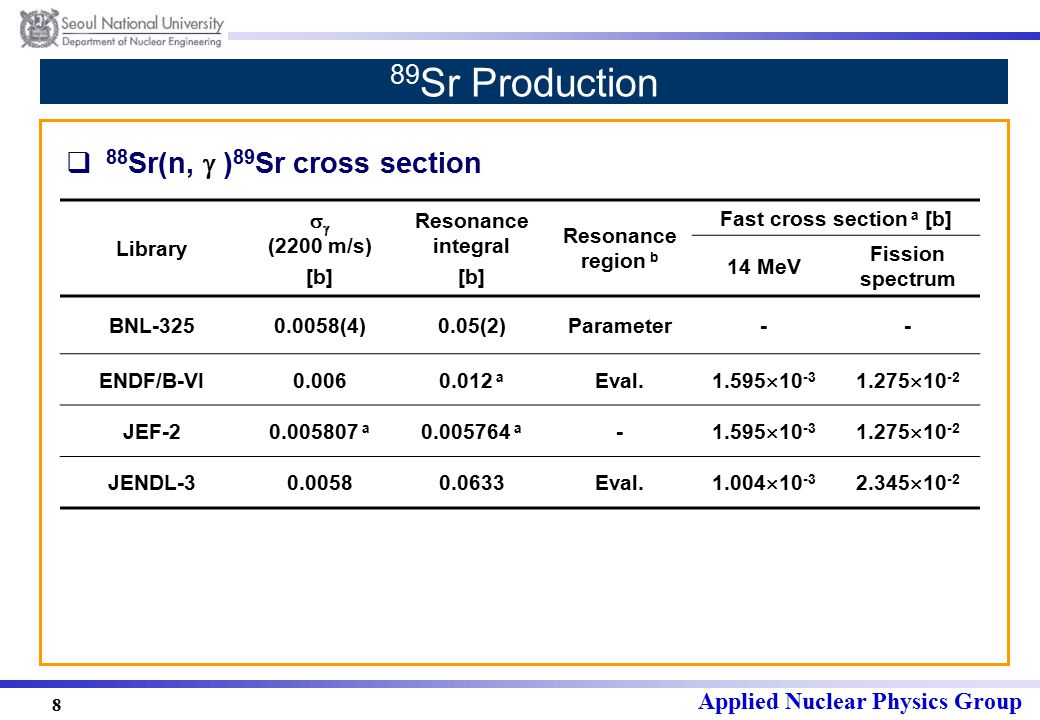
Task: Click the 14 MeV dash in BNL-325 row
Action: [x=764, y=327]
